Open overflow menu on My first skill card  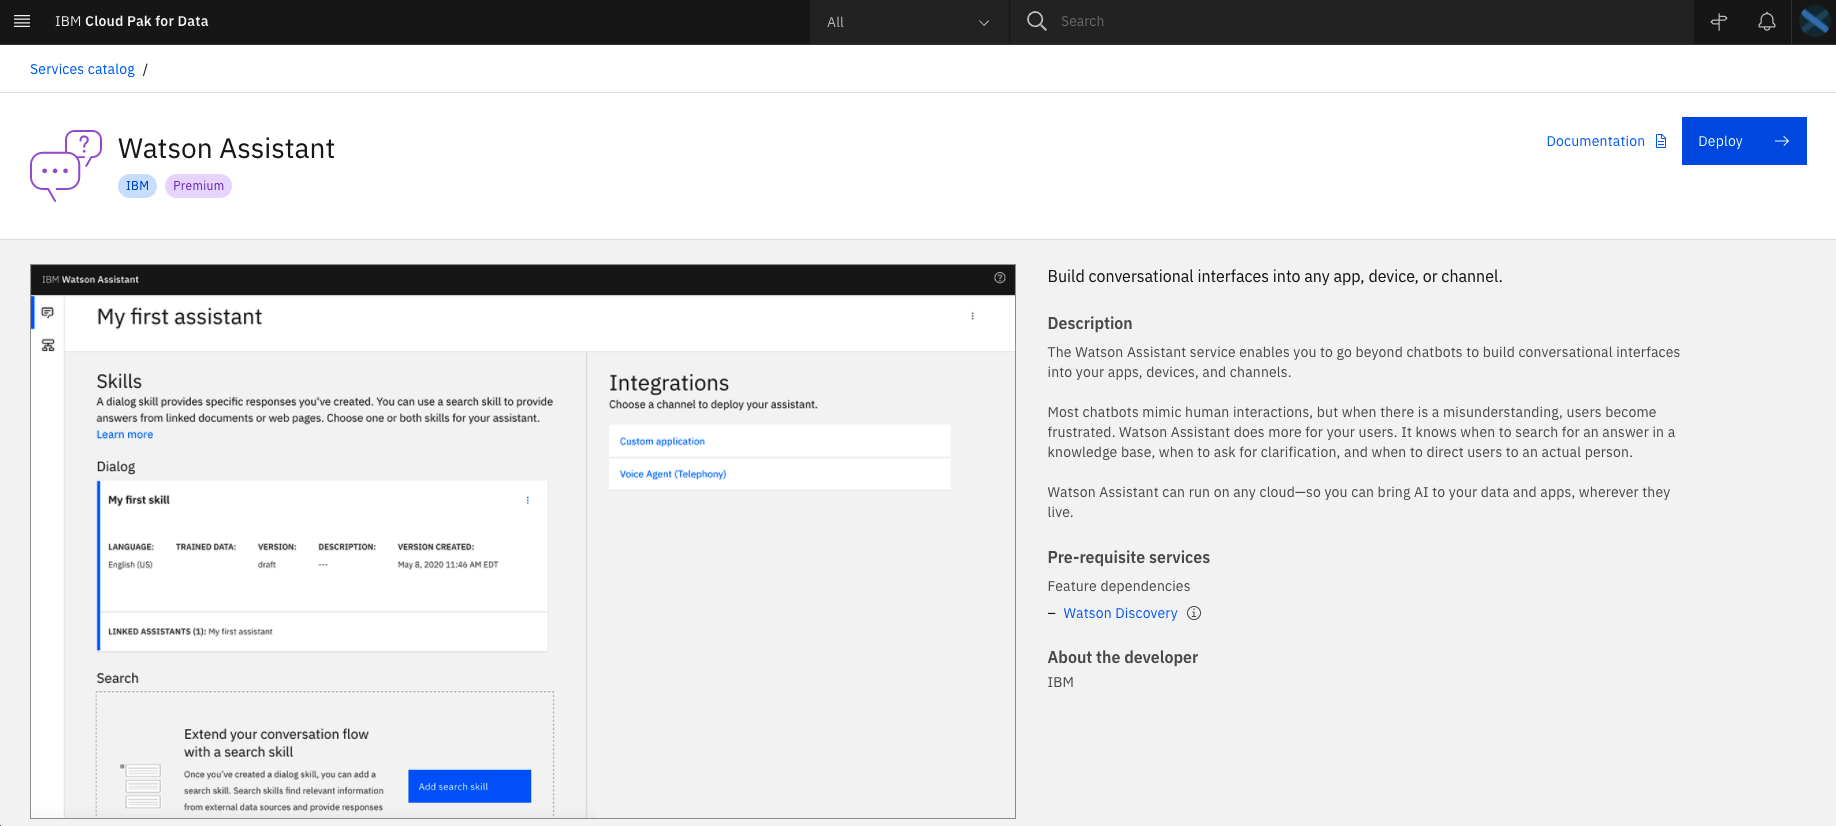click(528, 500)
